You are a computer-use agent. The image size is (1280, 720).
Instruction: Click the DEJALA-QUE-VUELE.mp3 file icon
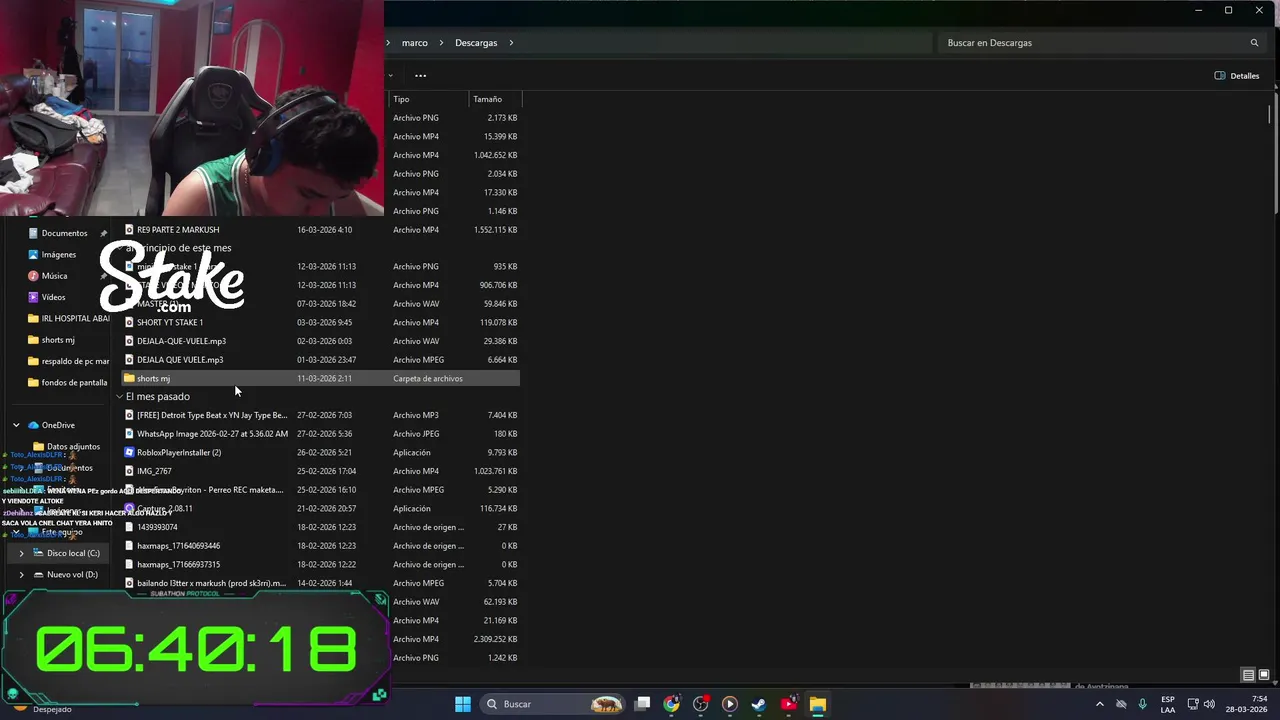(x=129, y=341)
